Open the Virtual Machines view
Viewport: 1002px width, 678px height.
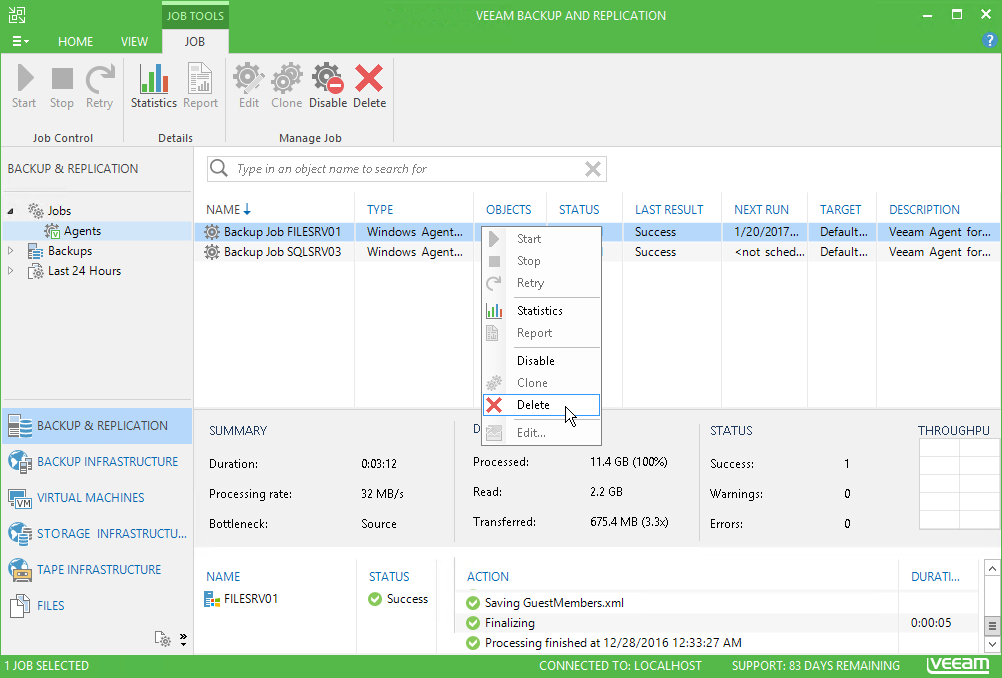(97, 497)
